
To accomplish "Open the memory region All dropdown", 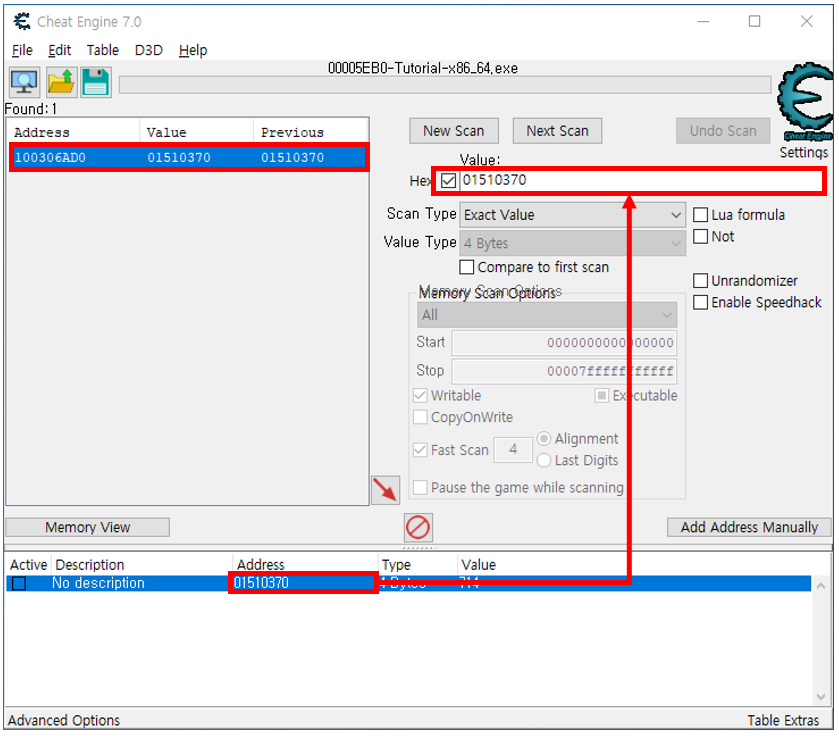I will [x=547, y=315].
